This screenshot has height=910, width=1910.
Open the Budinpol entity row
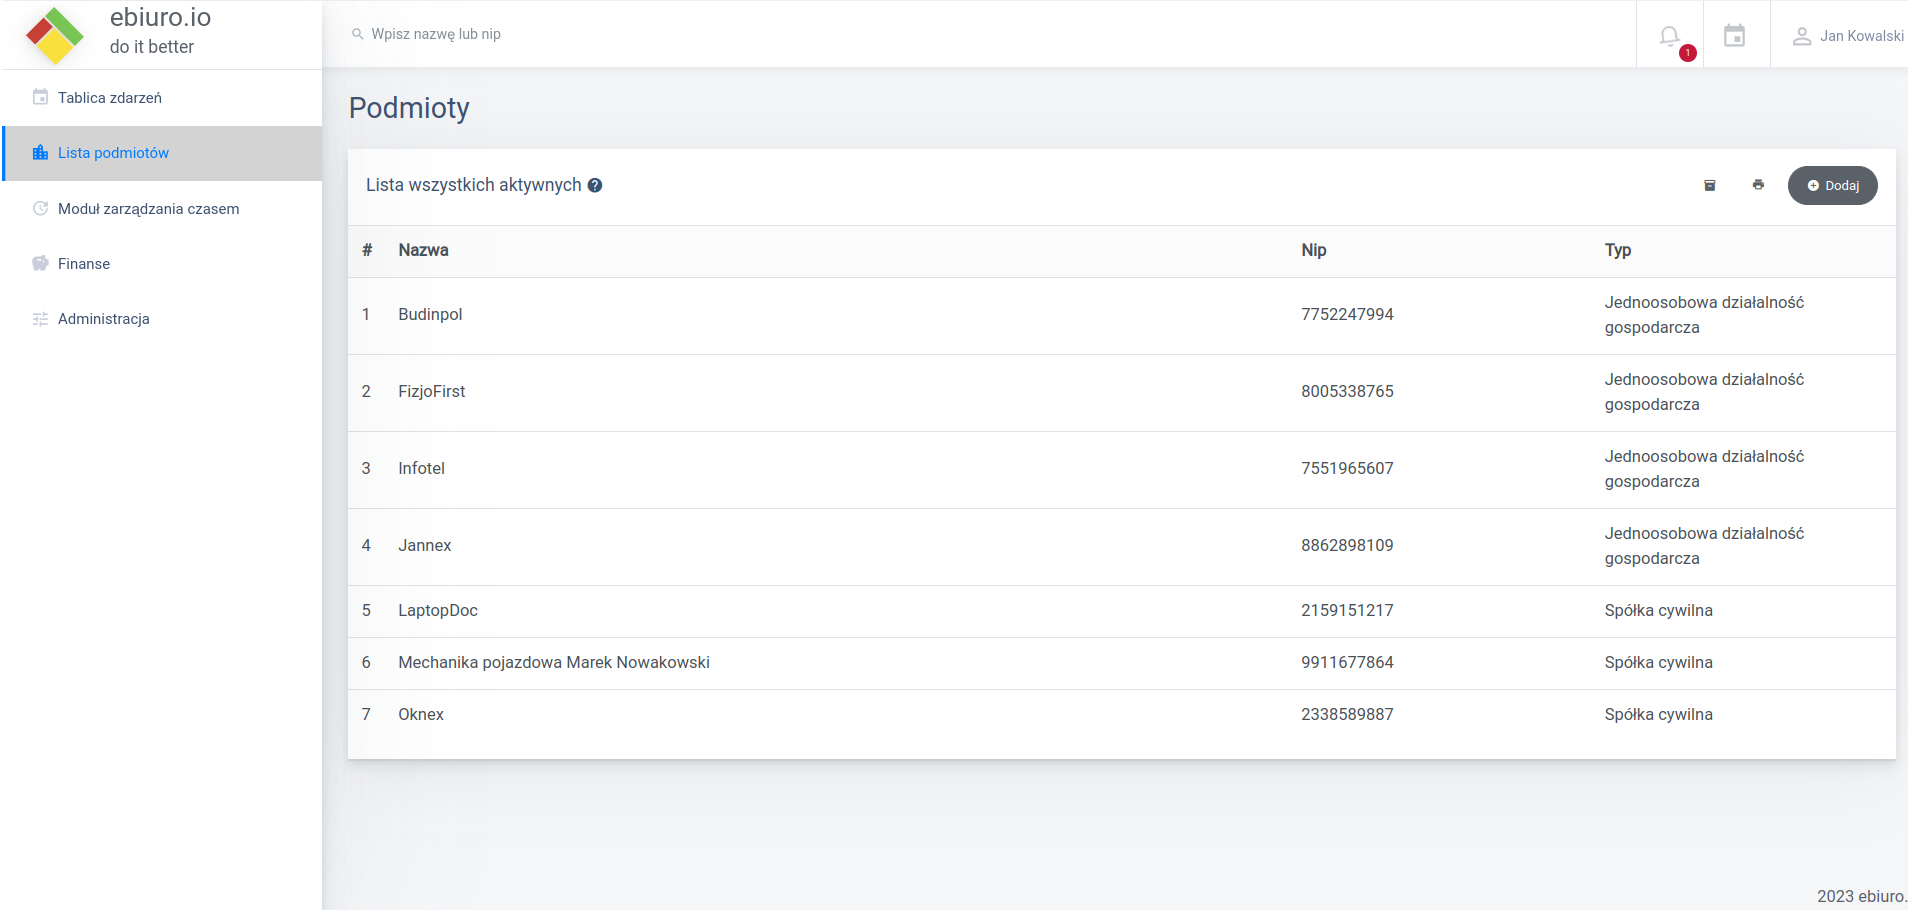click(430, 315)
